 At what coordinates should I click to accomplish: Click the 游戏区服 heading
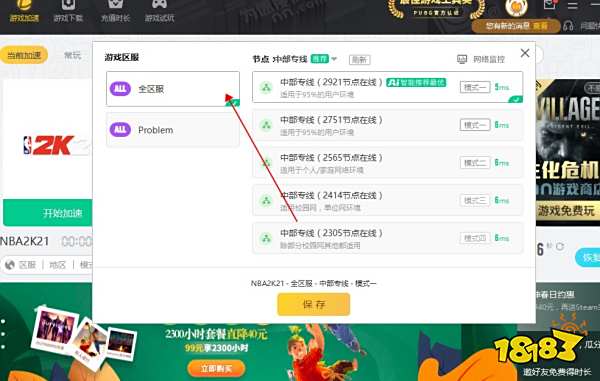coord(122,57)
